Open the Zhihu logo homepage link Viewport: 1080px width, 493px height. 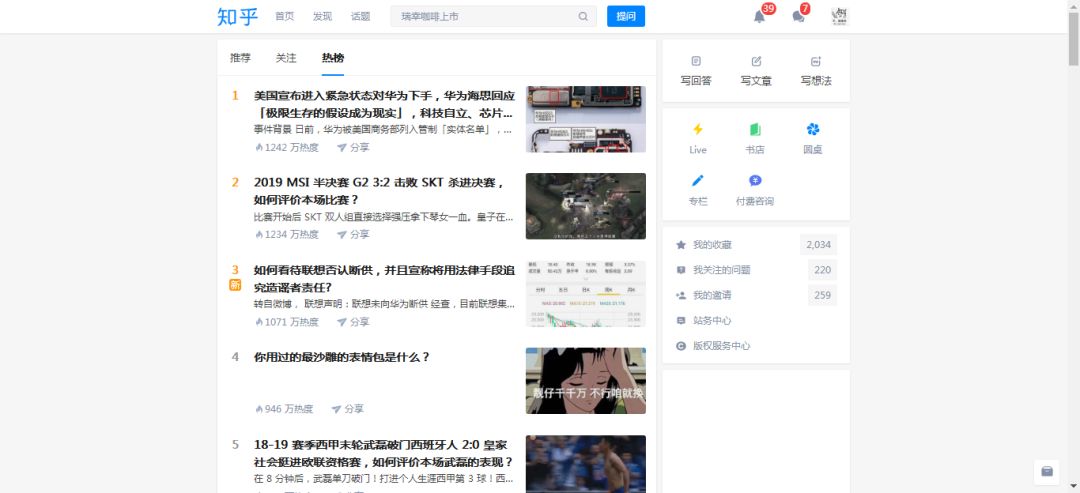pos(237,17)
